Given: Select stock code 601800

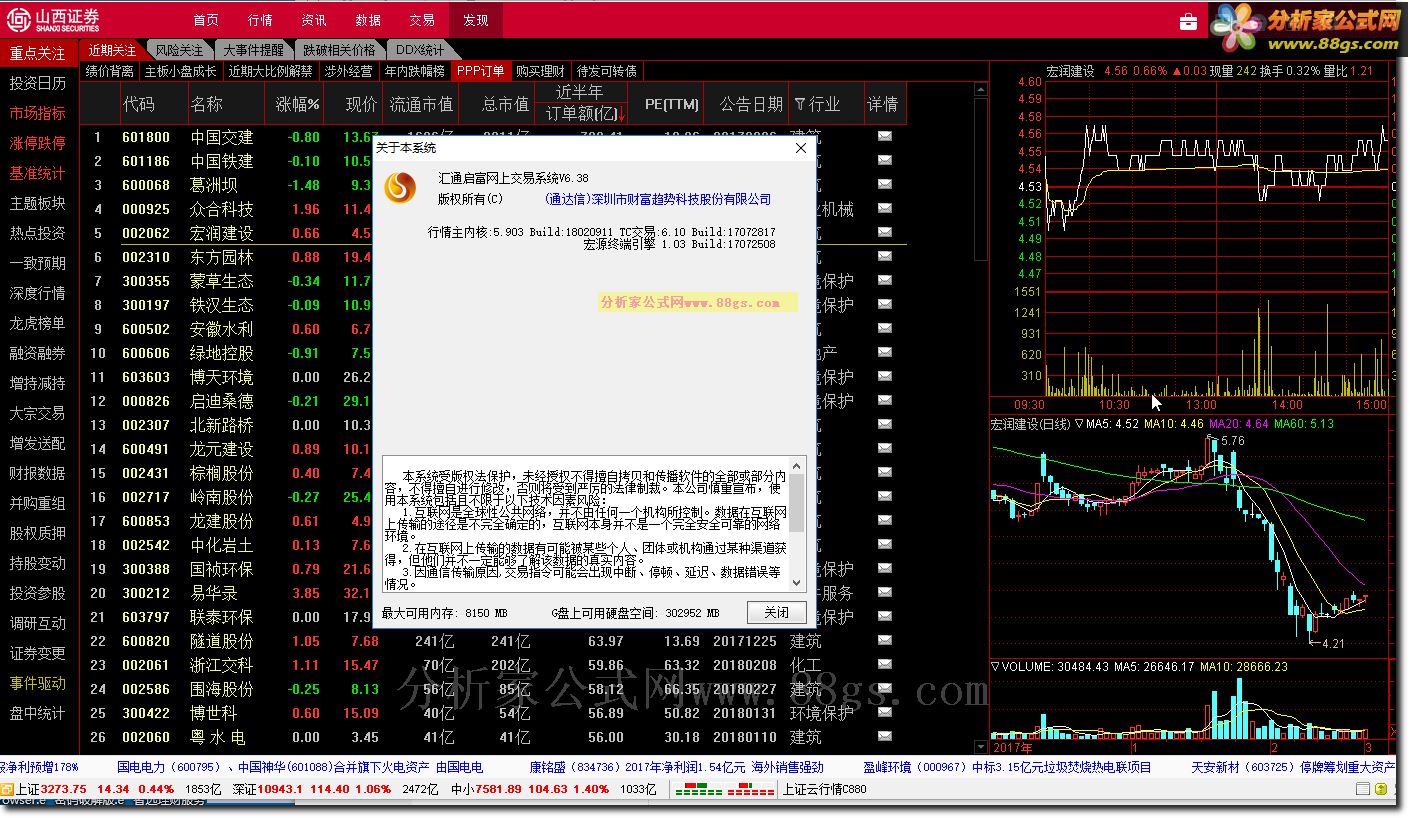Looking at the screenshot, I should coord(146,137).
